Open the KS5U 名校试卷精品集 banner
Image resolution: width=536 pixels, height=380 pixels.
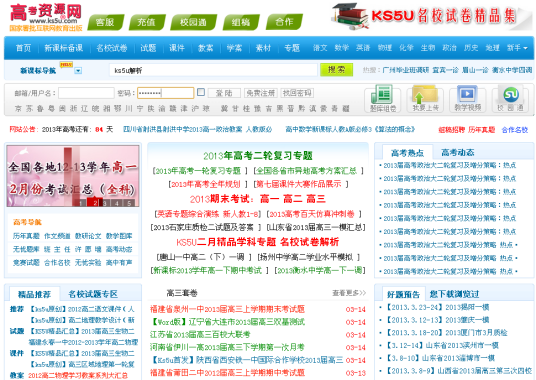click(x=431, y=16)
